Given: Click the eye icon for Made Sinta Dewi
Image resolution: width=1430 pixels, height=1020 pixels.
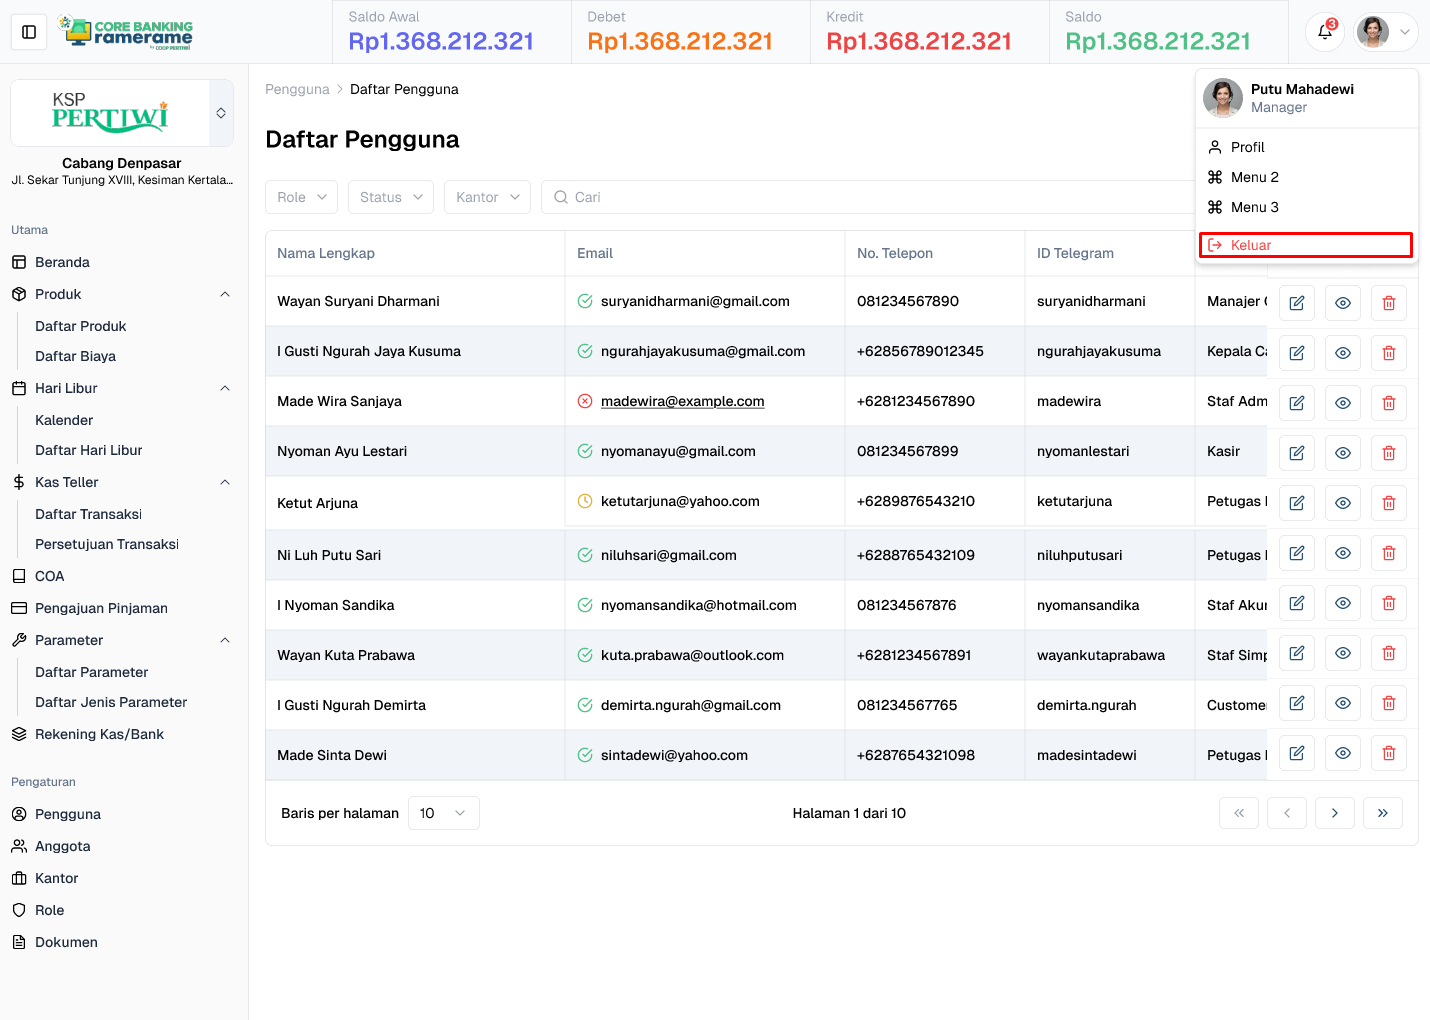Looking at the screenshot, I should tap(1342, 753).
